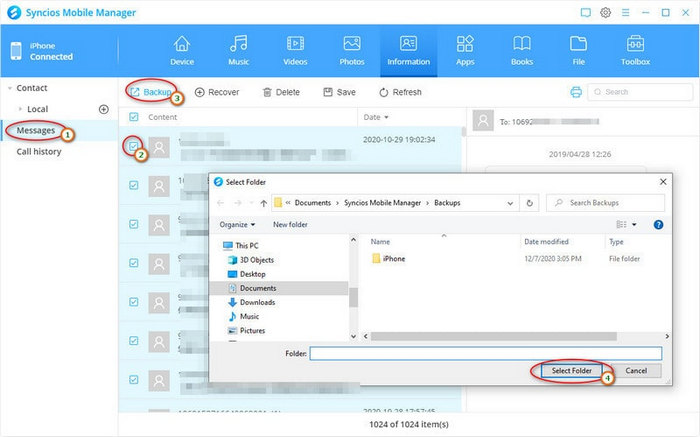The image size is (700, 437).
Task: Go forward in Select Folder dialog
Action: 238,203
